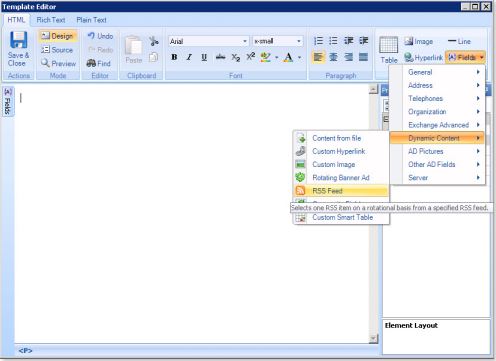Cut selection using scissors icon
The height and width of the screenshot is (361, 496).
(154, 41)
